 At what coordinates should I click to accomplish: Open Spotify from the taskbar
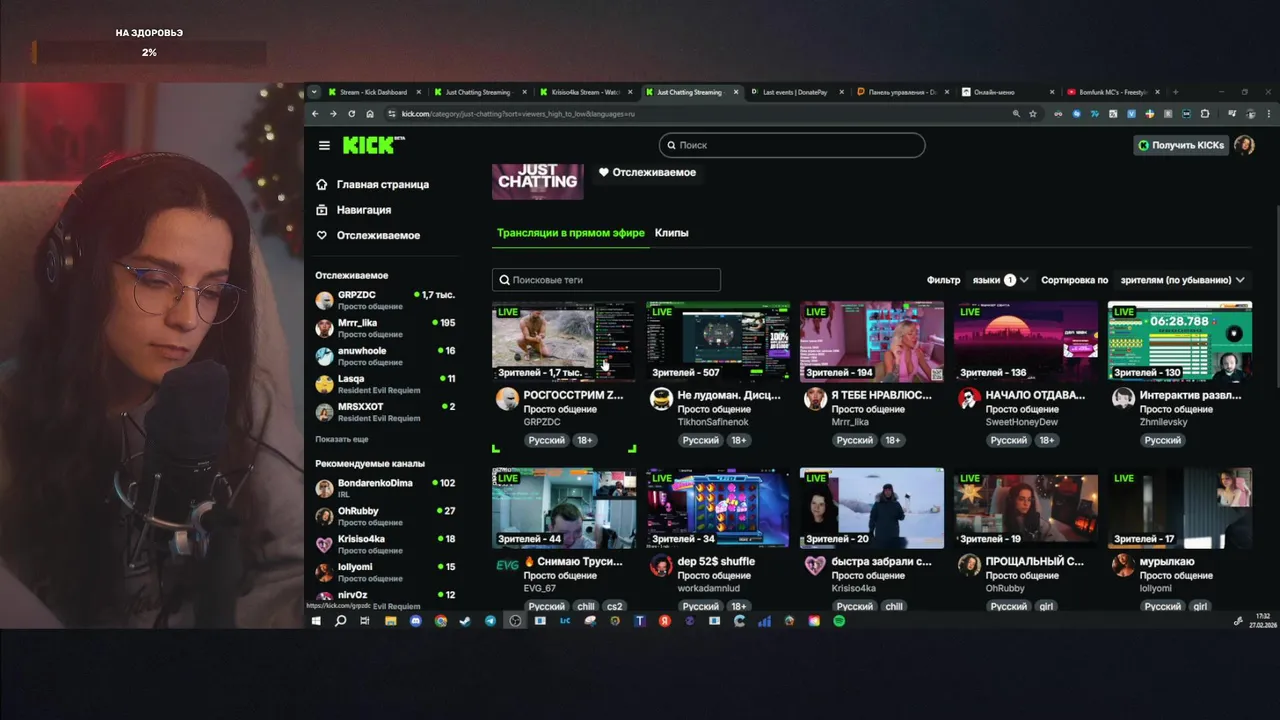(839, 621)
